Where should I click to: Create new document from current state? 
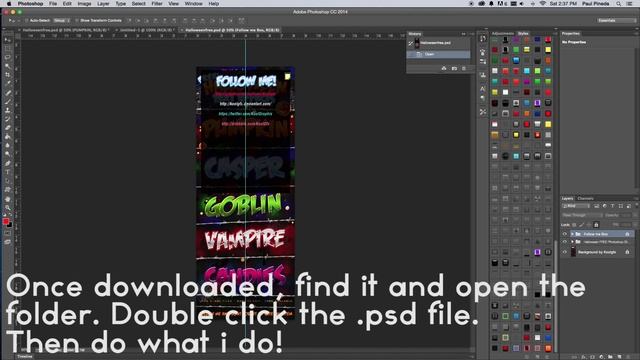click(444, 69)
